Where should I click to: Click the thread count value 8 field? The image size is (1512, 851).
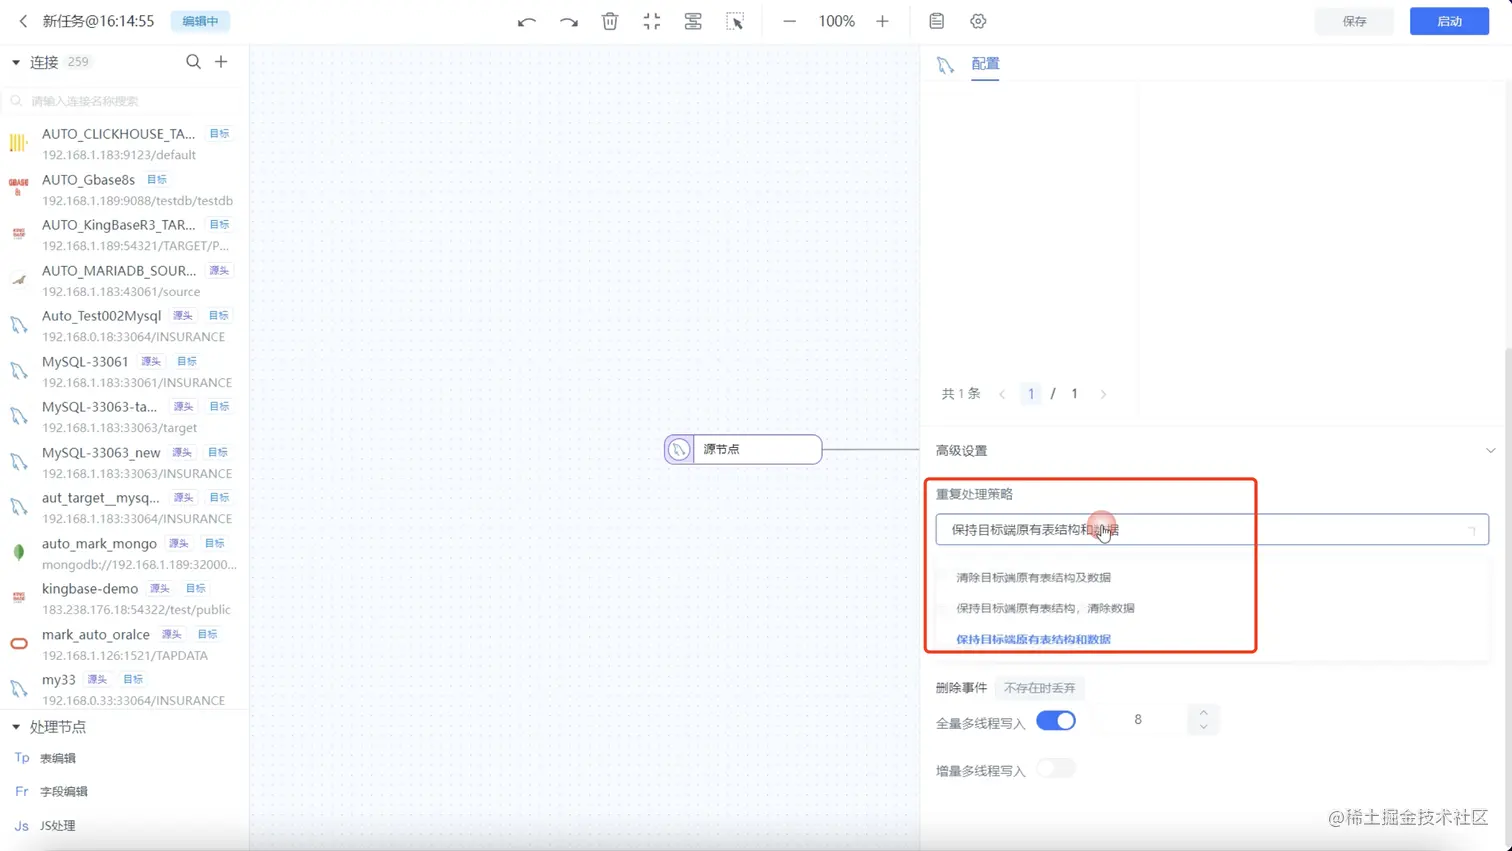click(x=1138, y=720)
